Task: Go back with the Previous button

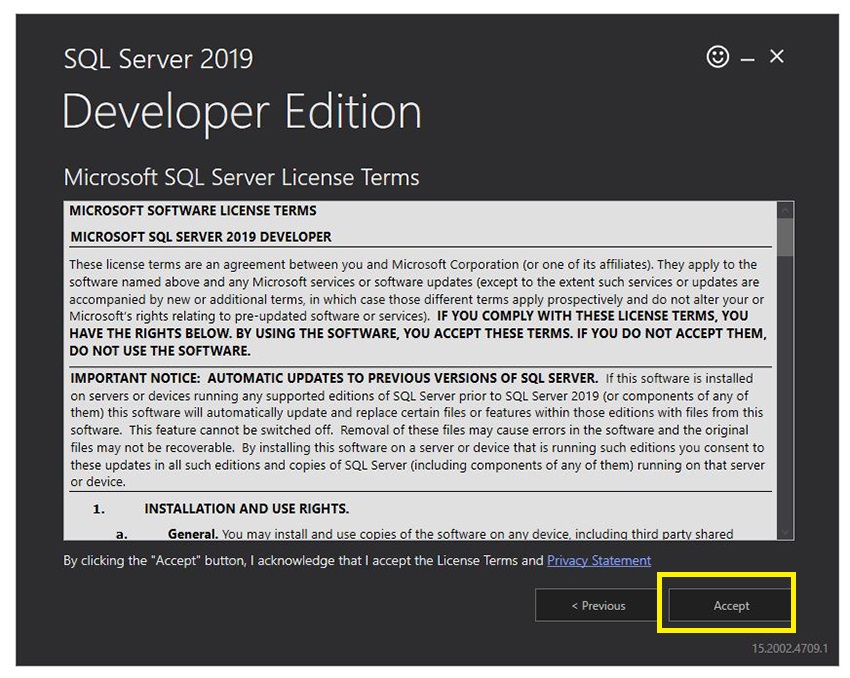Action: tap(598, 605)
